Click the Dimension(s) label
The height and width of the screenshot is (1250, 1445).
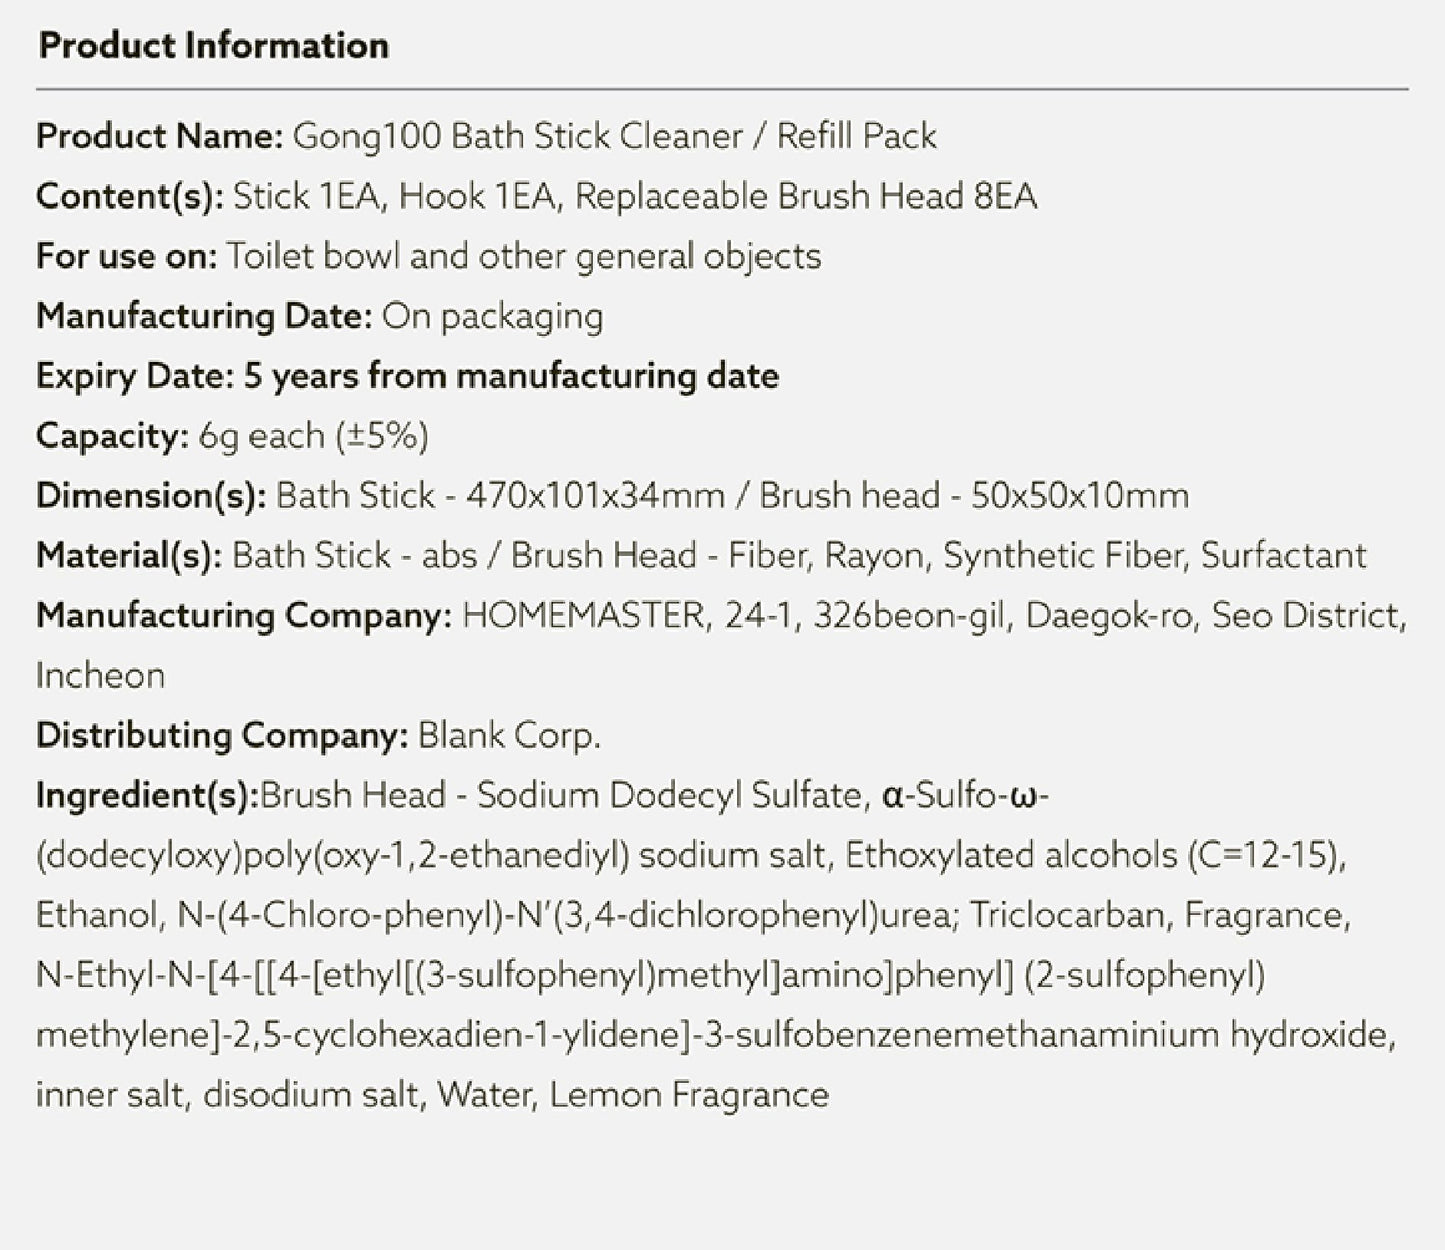coord(151,496)
